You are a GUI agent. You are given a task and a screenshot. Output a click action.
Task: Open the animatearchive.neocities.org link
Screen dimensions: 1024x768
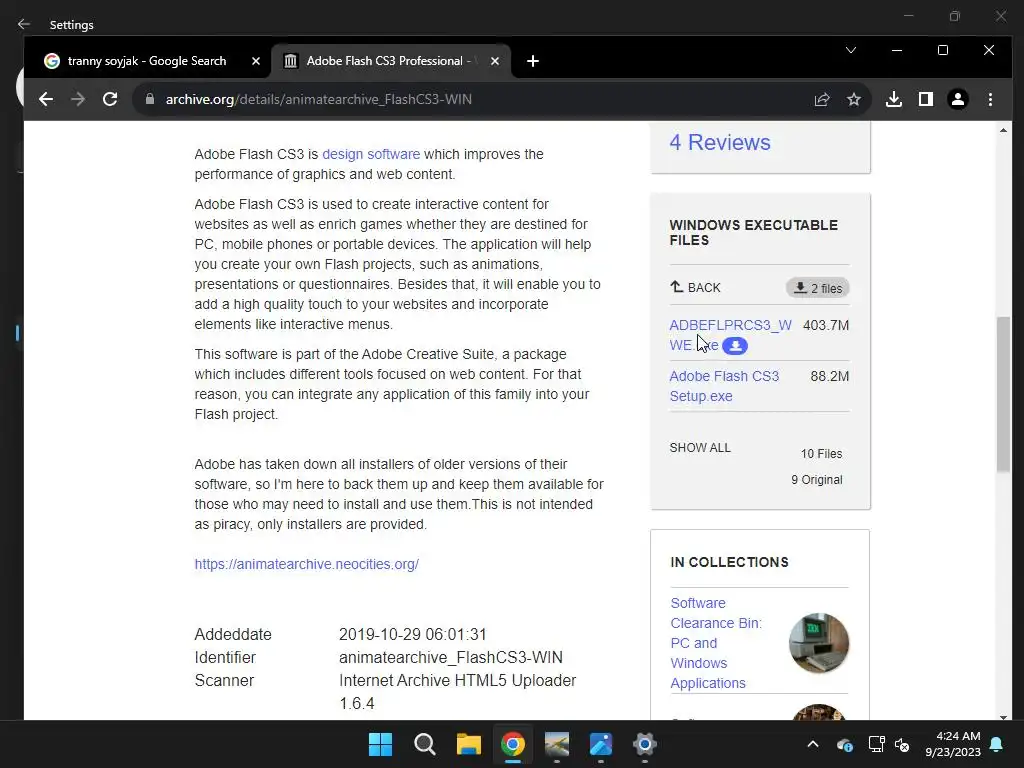306,564
